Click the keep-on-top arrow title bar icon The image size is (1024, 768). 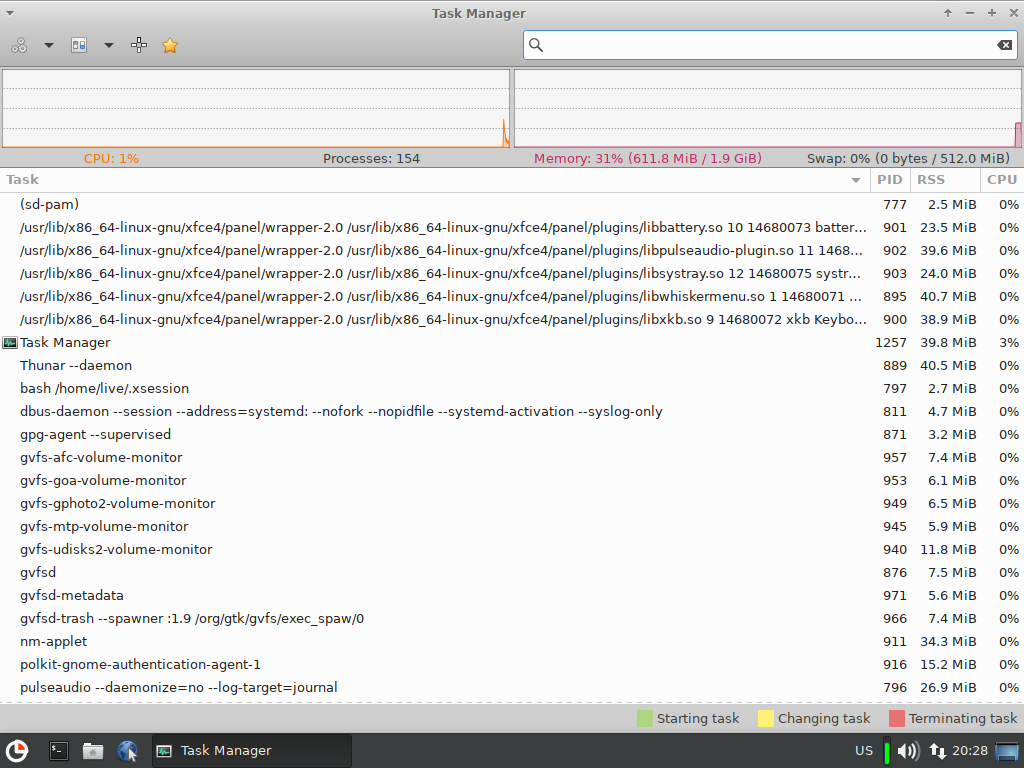pos(948,13)
